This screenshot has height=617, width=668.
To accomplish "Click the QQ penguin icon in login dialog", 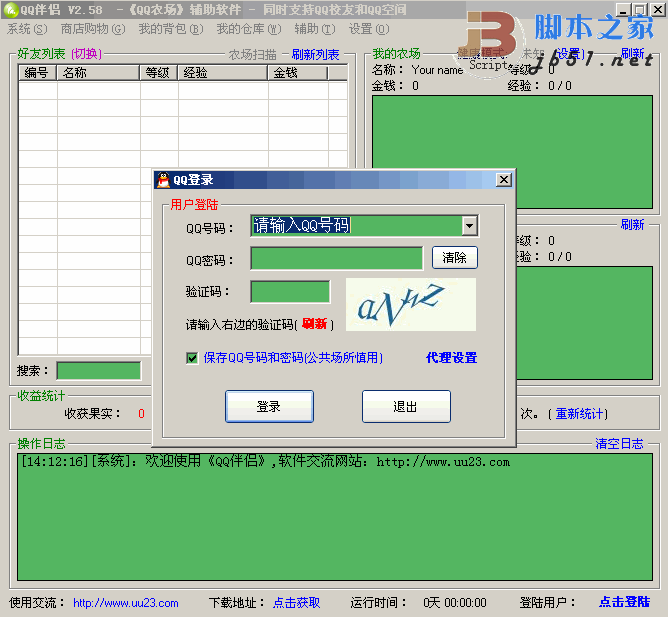I will tap(163, 180).
